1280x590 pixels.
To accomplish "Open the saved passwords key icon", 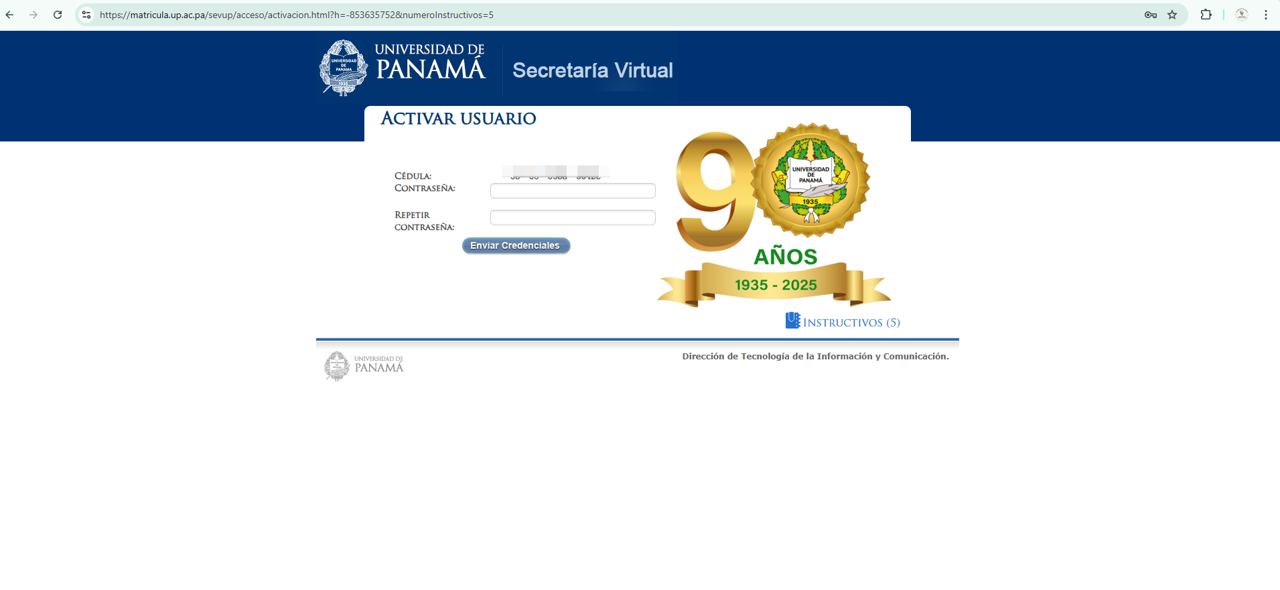I will coord(1150,15).
